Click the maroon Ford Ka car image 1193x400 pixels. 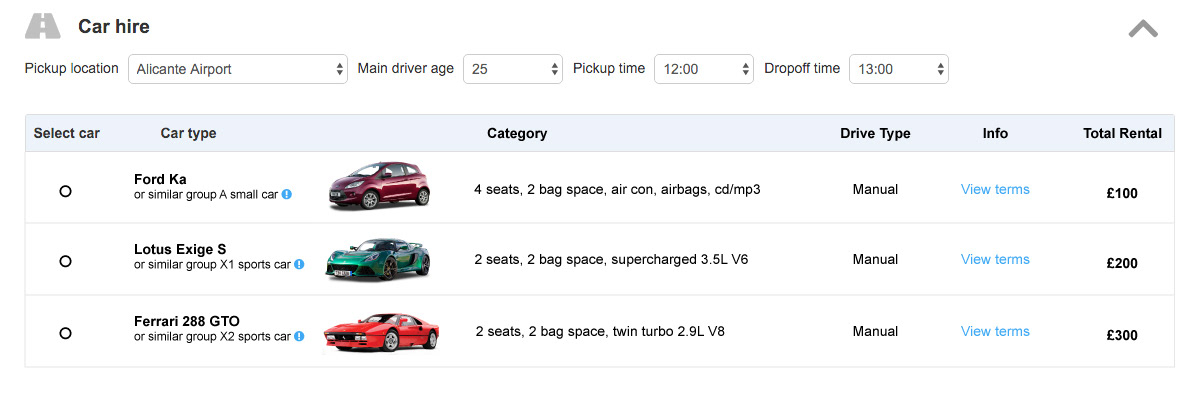click(379, 186)
